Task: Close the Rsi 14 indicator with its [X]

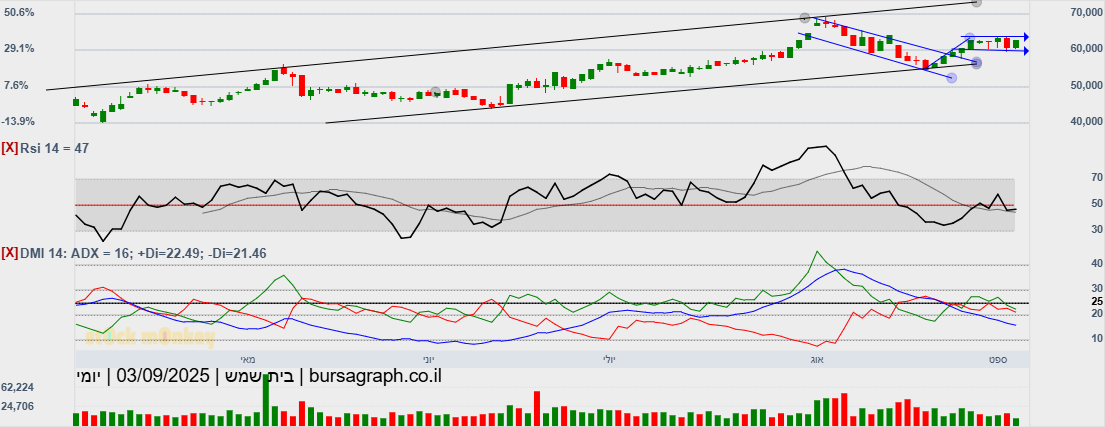Action: (x=10, y=147)
